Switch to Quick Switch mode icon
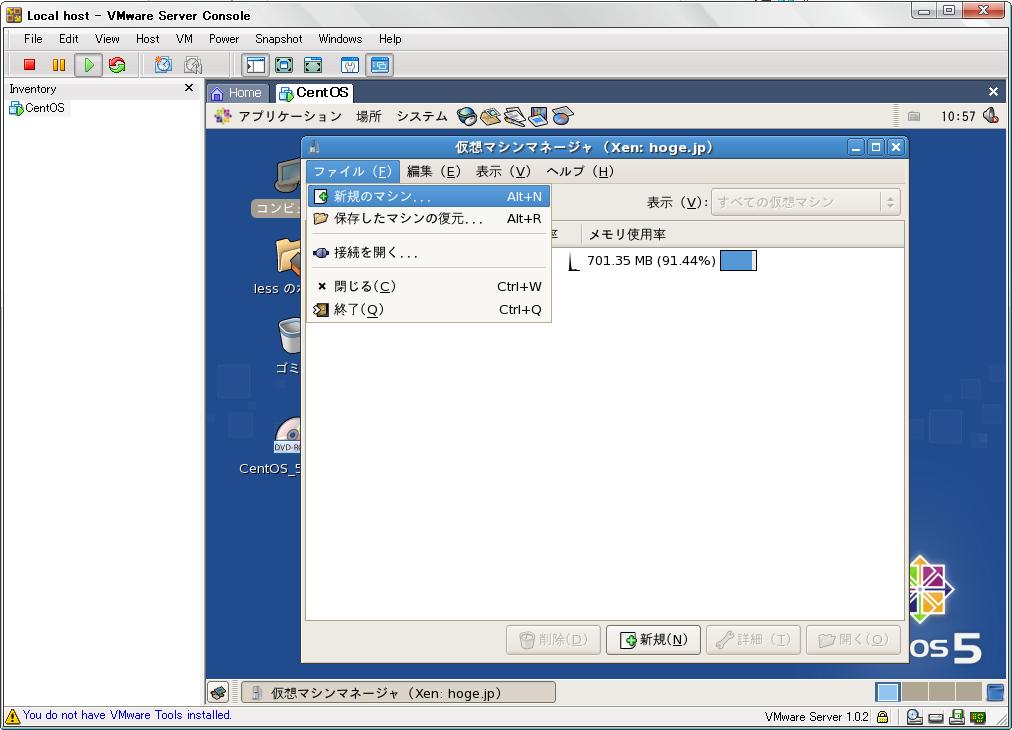This screenshot has height=730, width=1012. tap(284, 65)
